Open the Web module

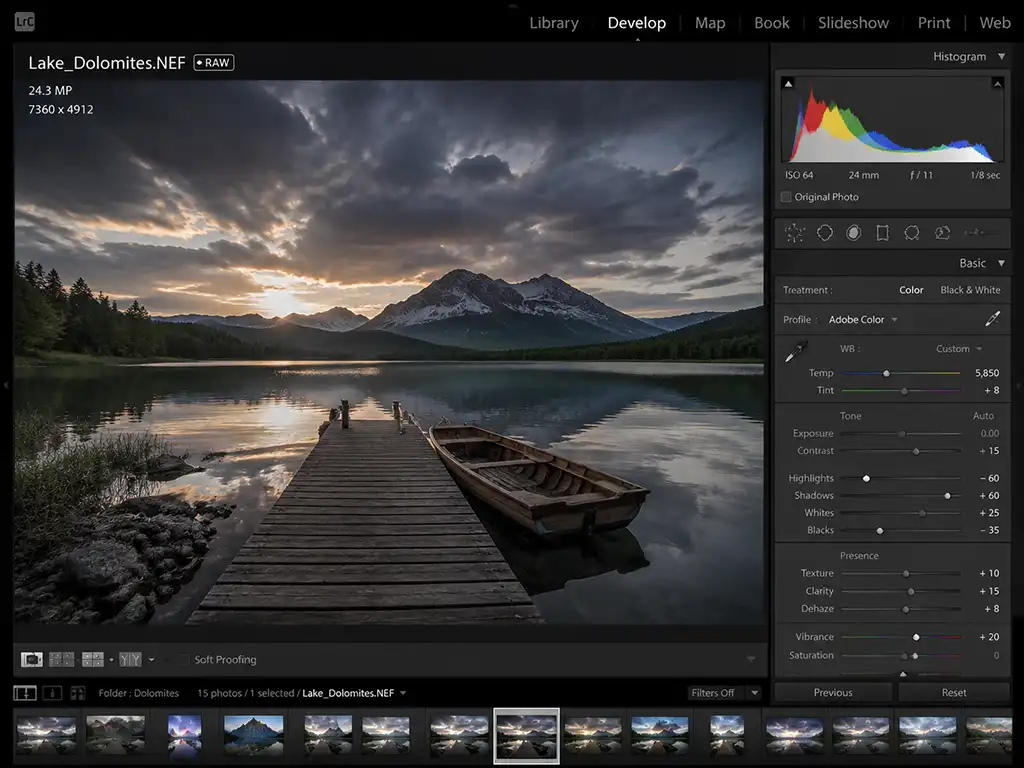(995, 23)
